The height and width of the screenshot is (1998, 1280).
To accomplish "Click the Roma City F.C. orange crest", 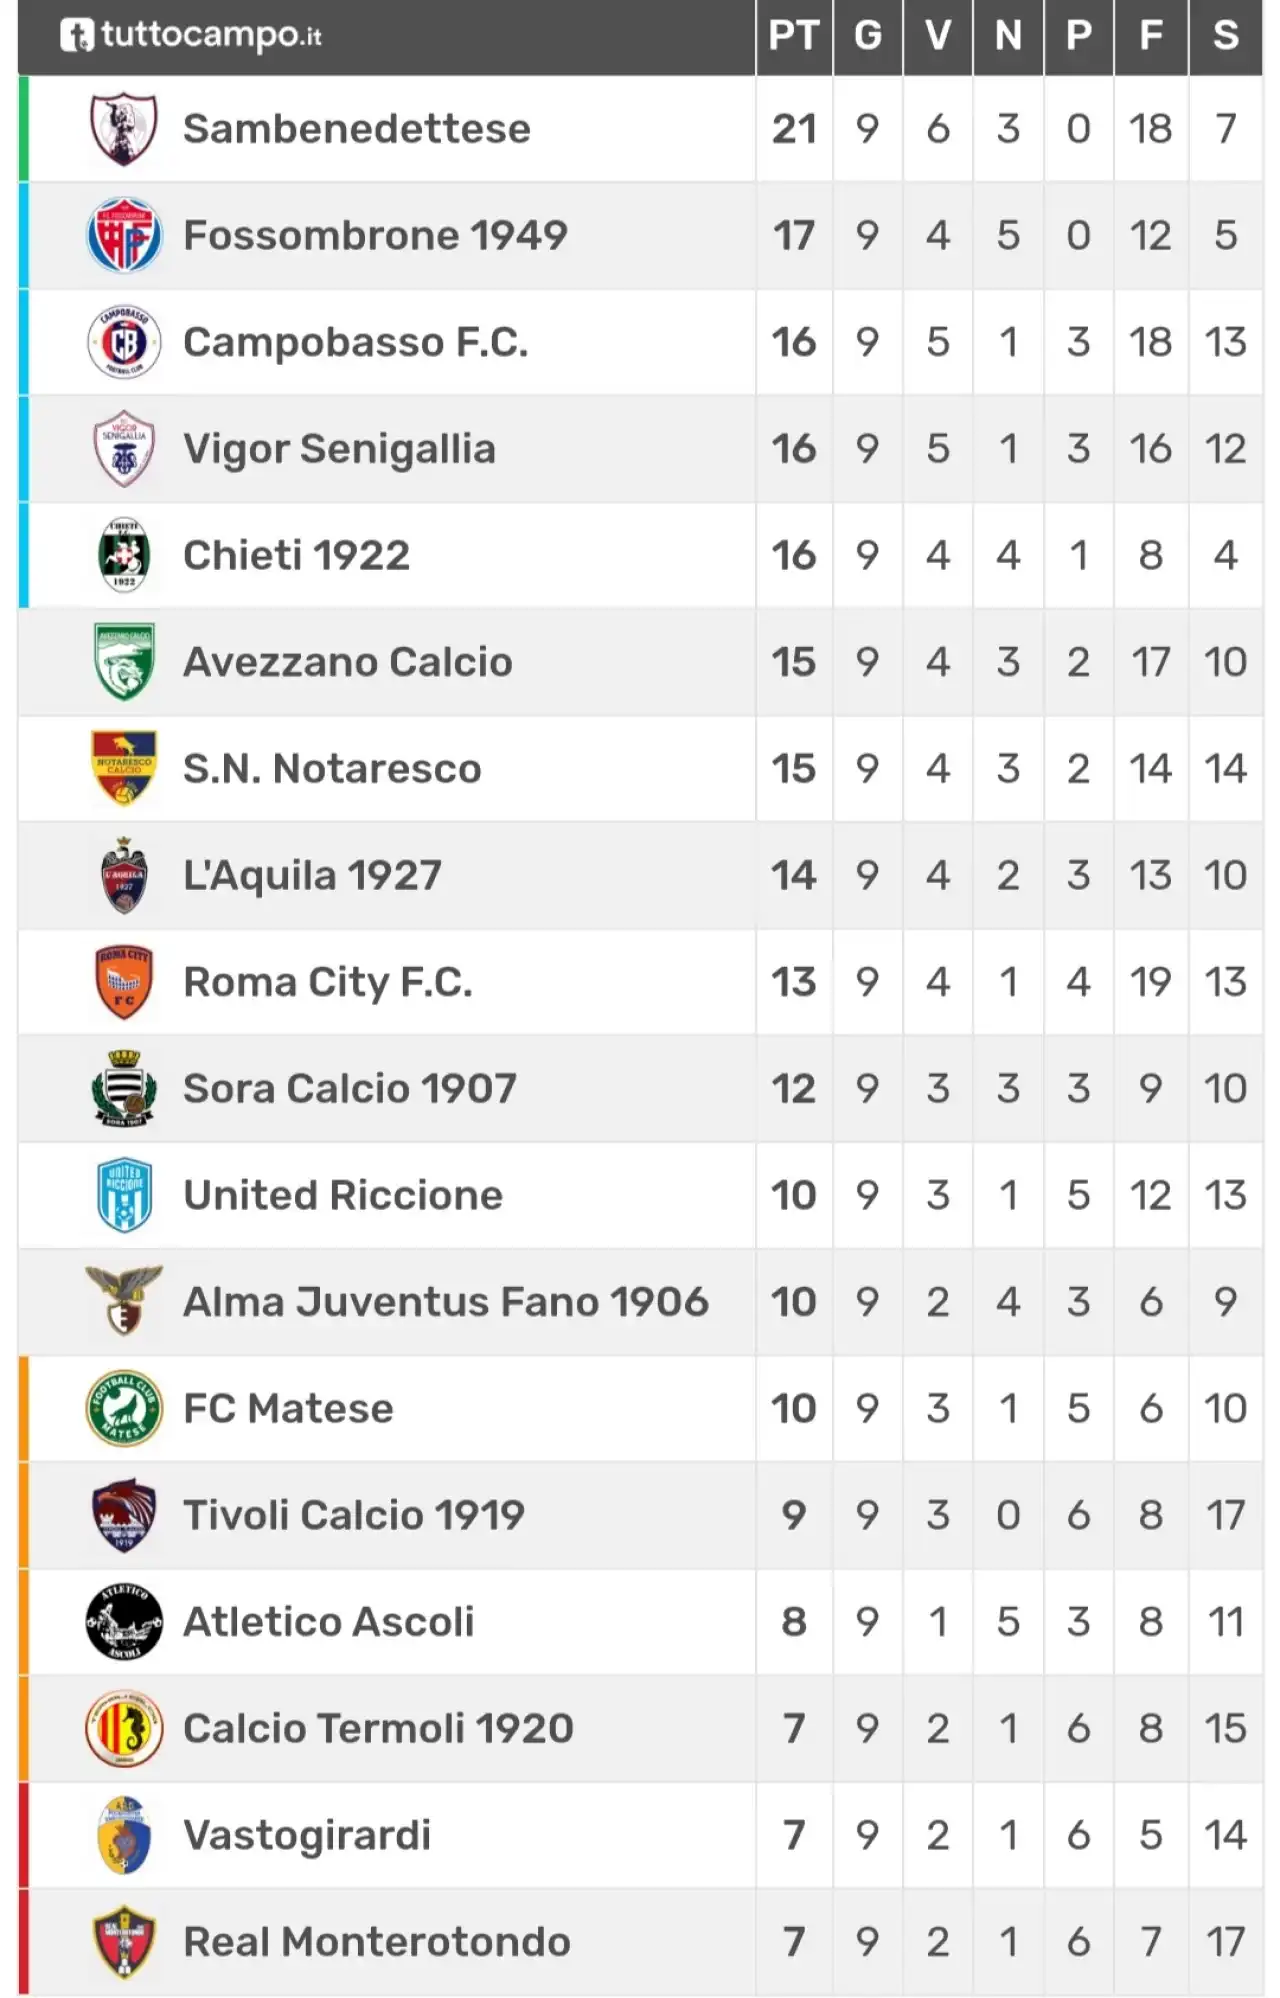I will (124, 982).
